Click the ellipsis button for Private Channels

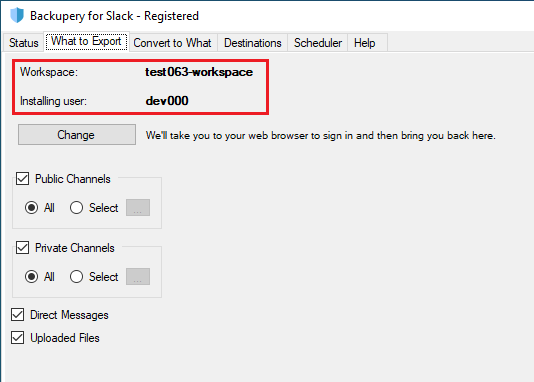coord(138,276)
